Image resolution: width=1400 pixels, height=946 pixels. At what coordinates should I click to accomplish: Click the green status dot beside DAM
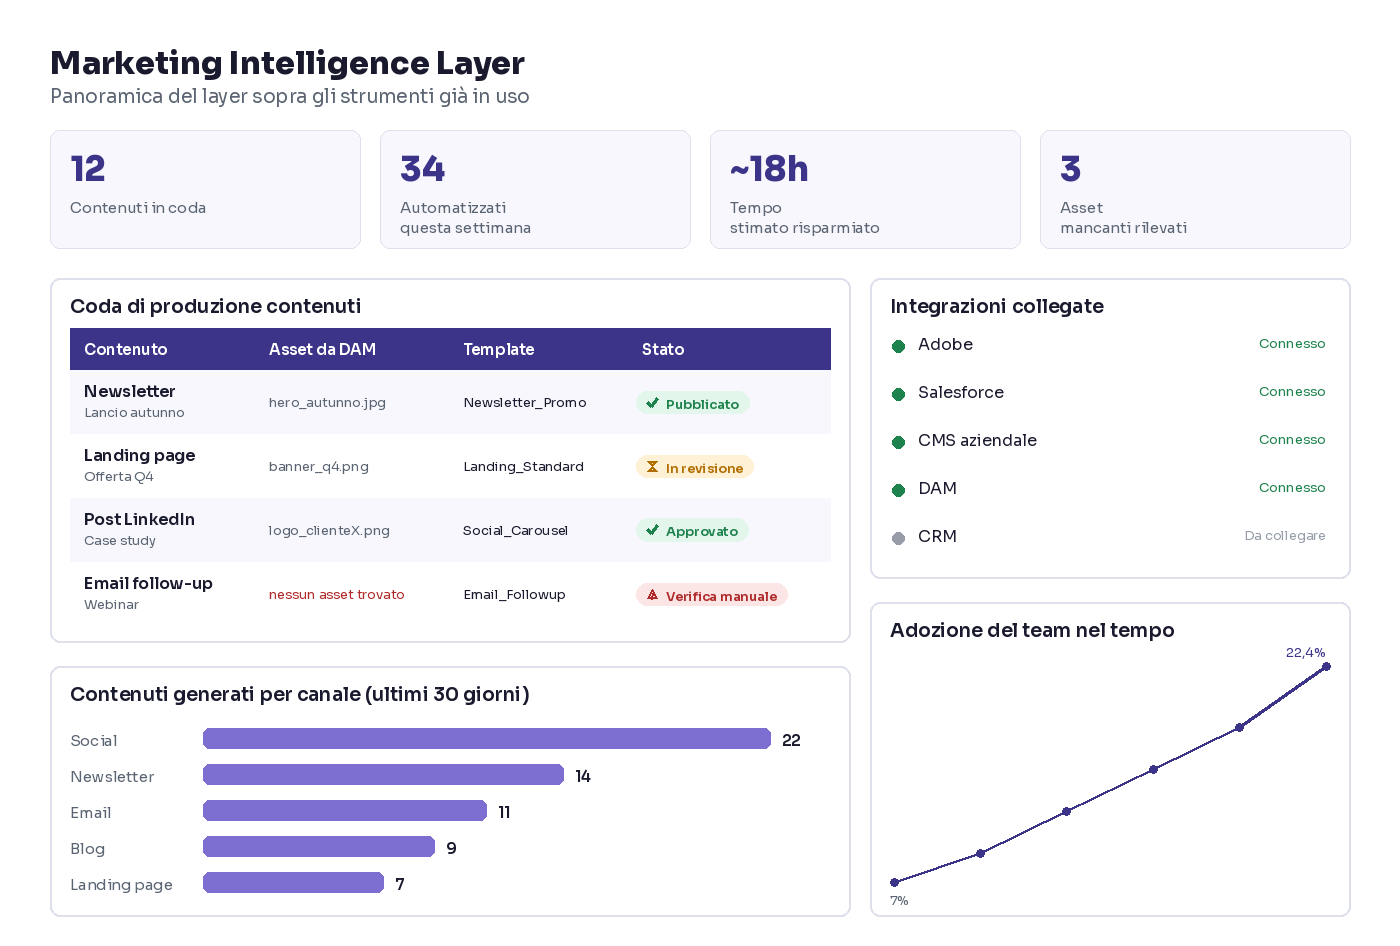pyautogui.click(x=898, y=490)
